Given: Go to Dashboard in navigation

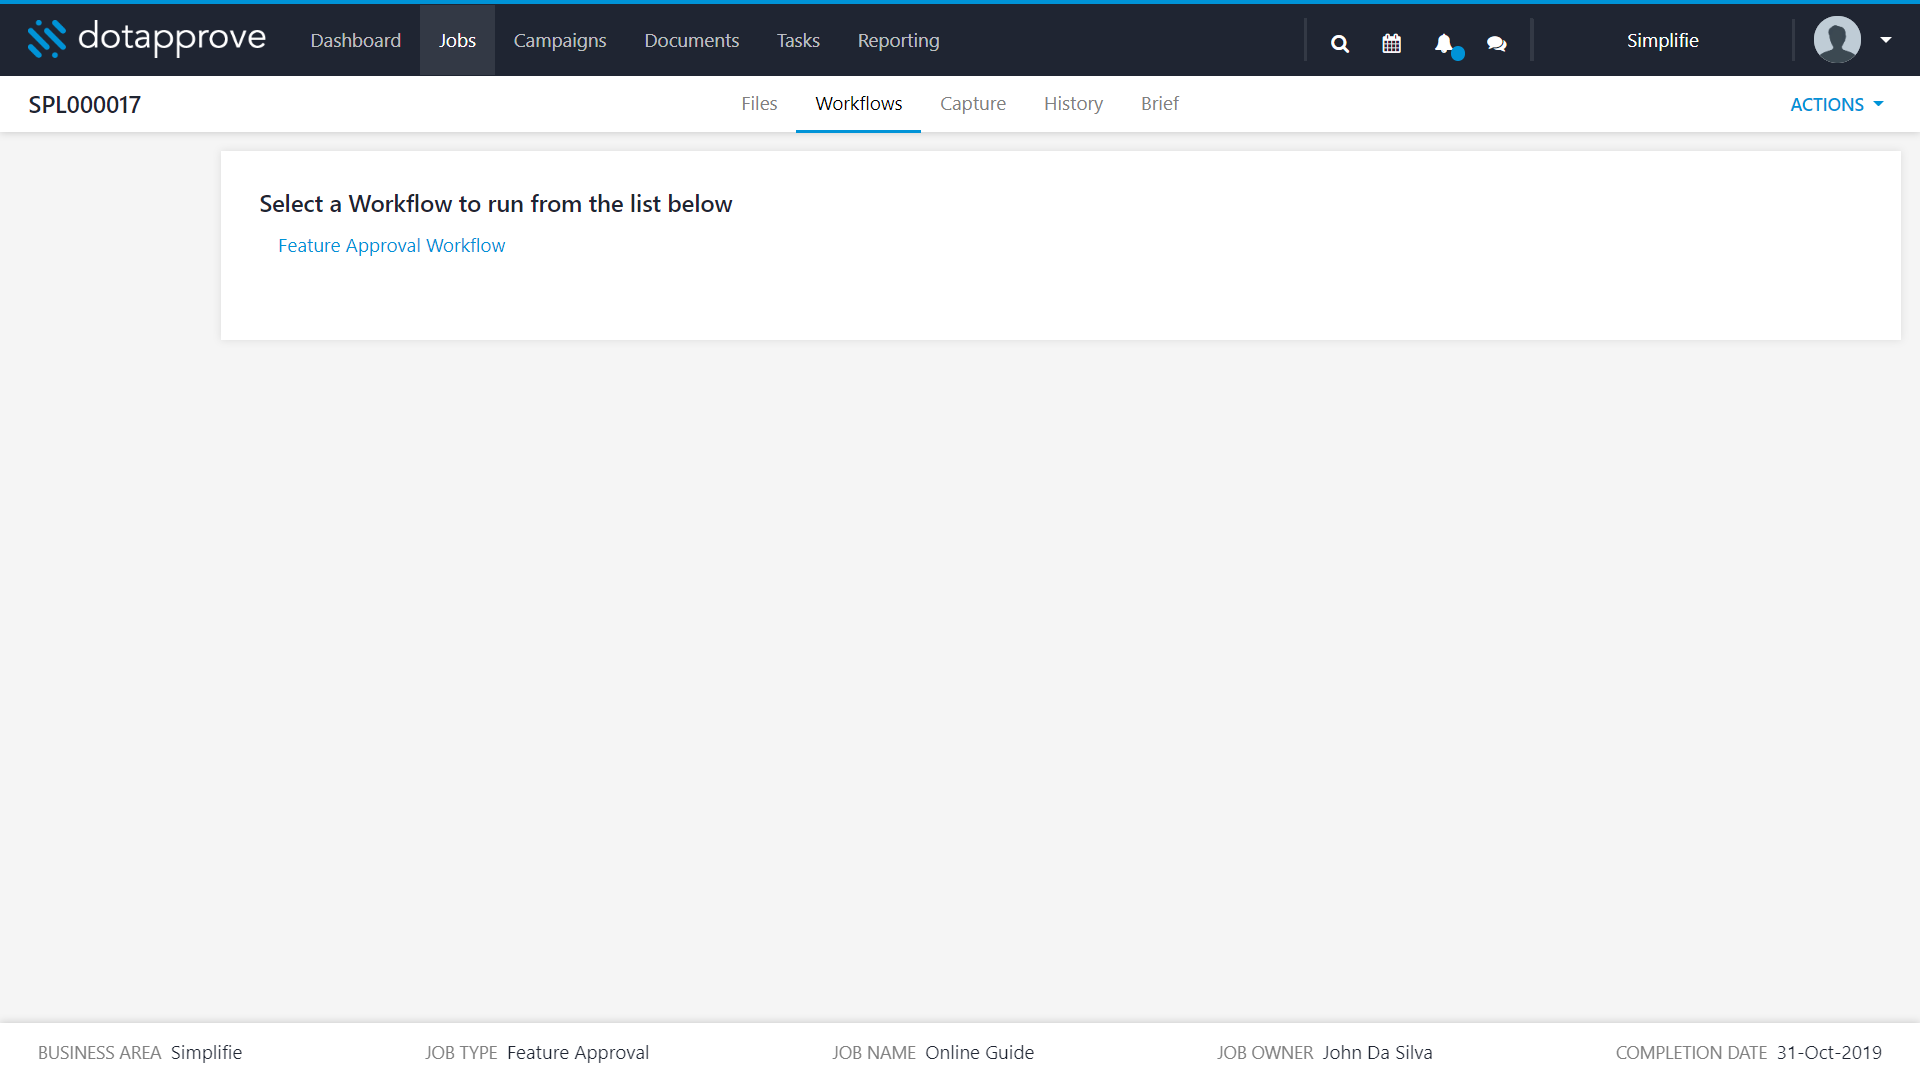Looking at the screenshot, I should pyautogui.click(x=355, y=40).
